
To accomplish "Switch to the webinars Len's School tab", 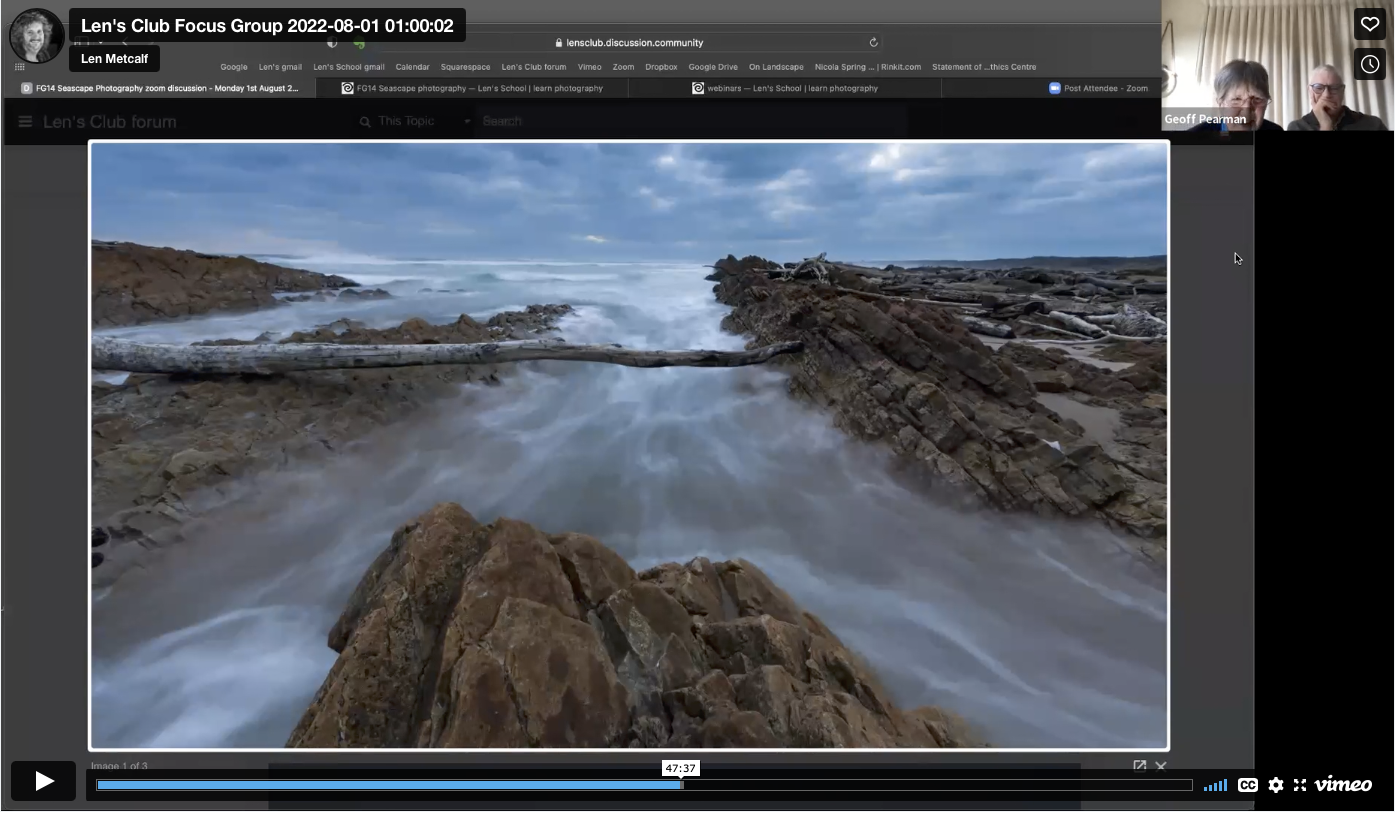I will coord(795,88).
